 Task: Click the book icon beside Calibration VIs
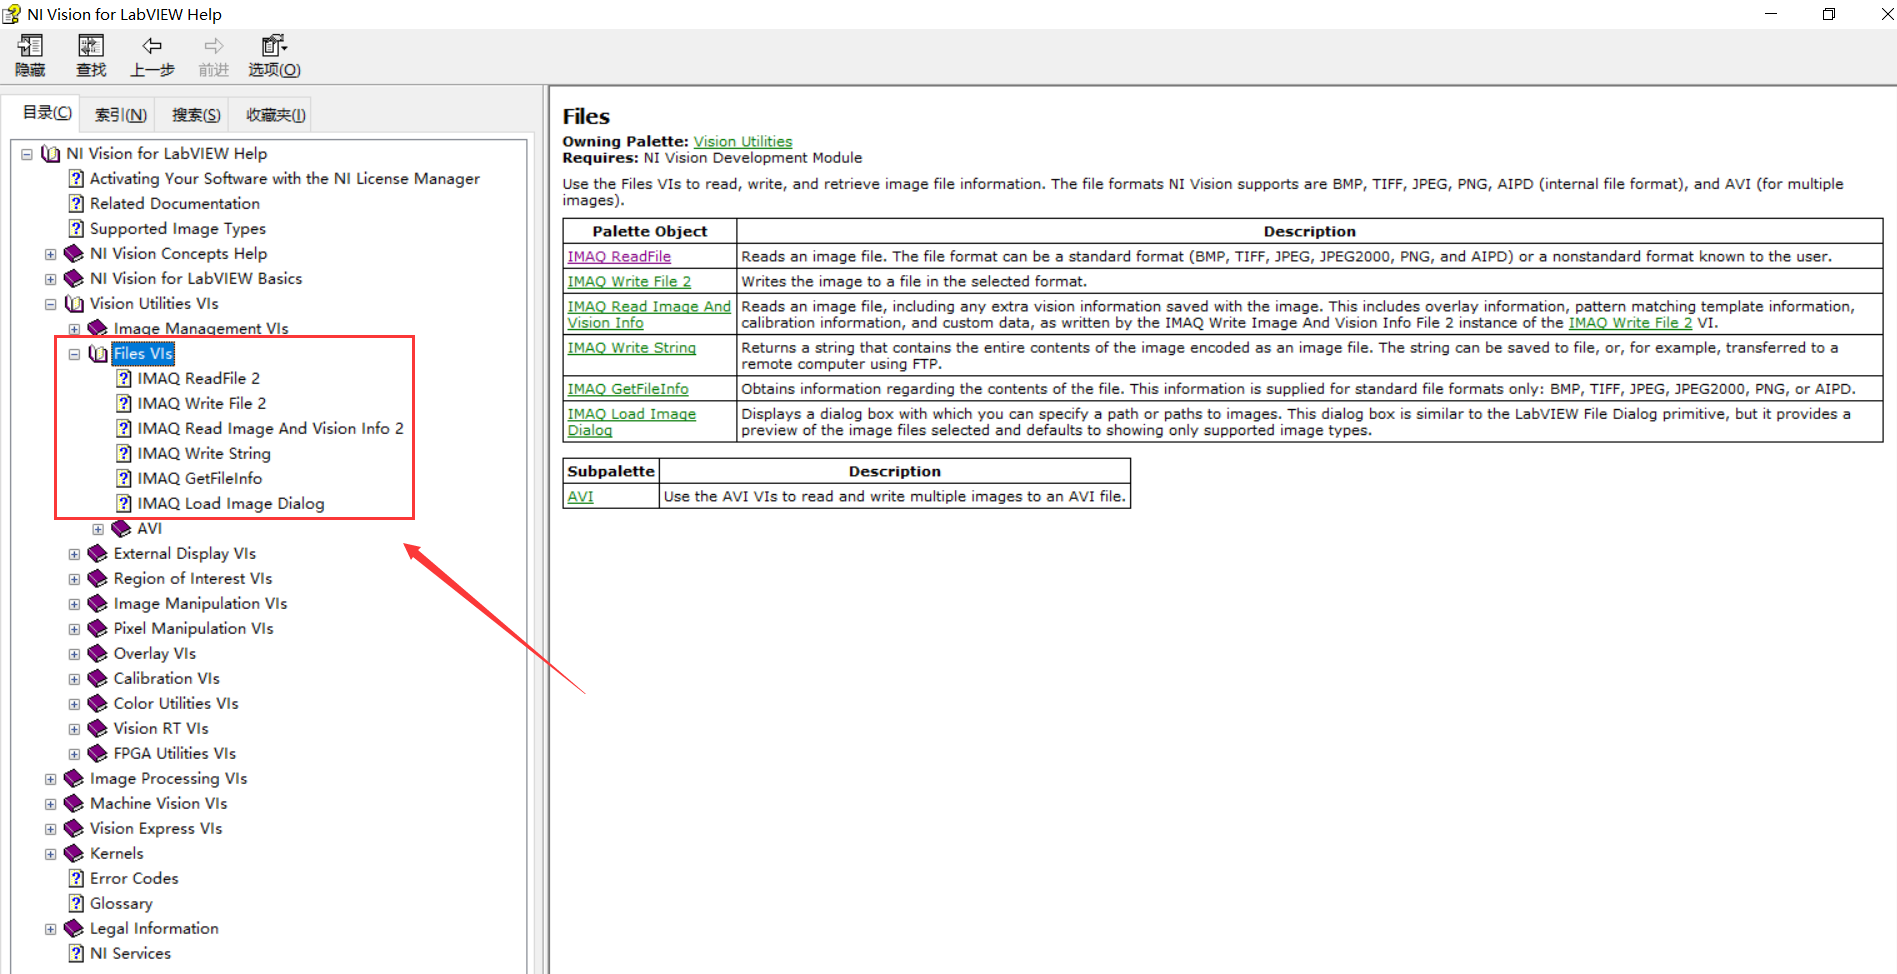[98, 679]
